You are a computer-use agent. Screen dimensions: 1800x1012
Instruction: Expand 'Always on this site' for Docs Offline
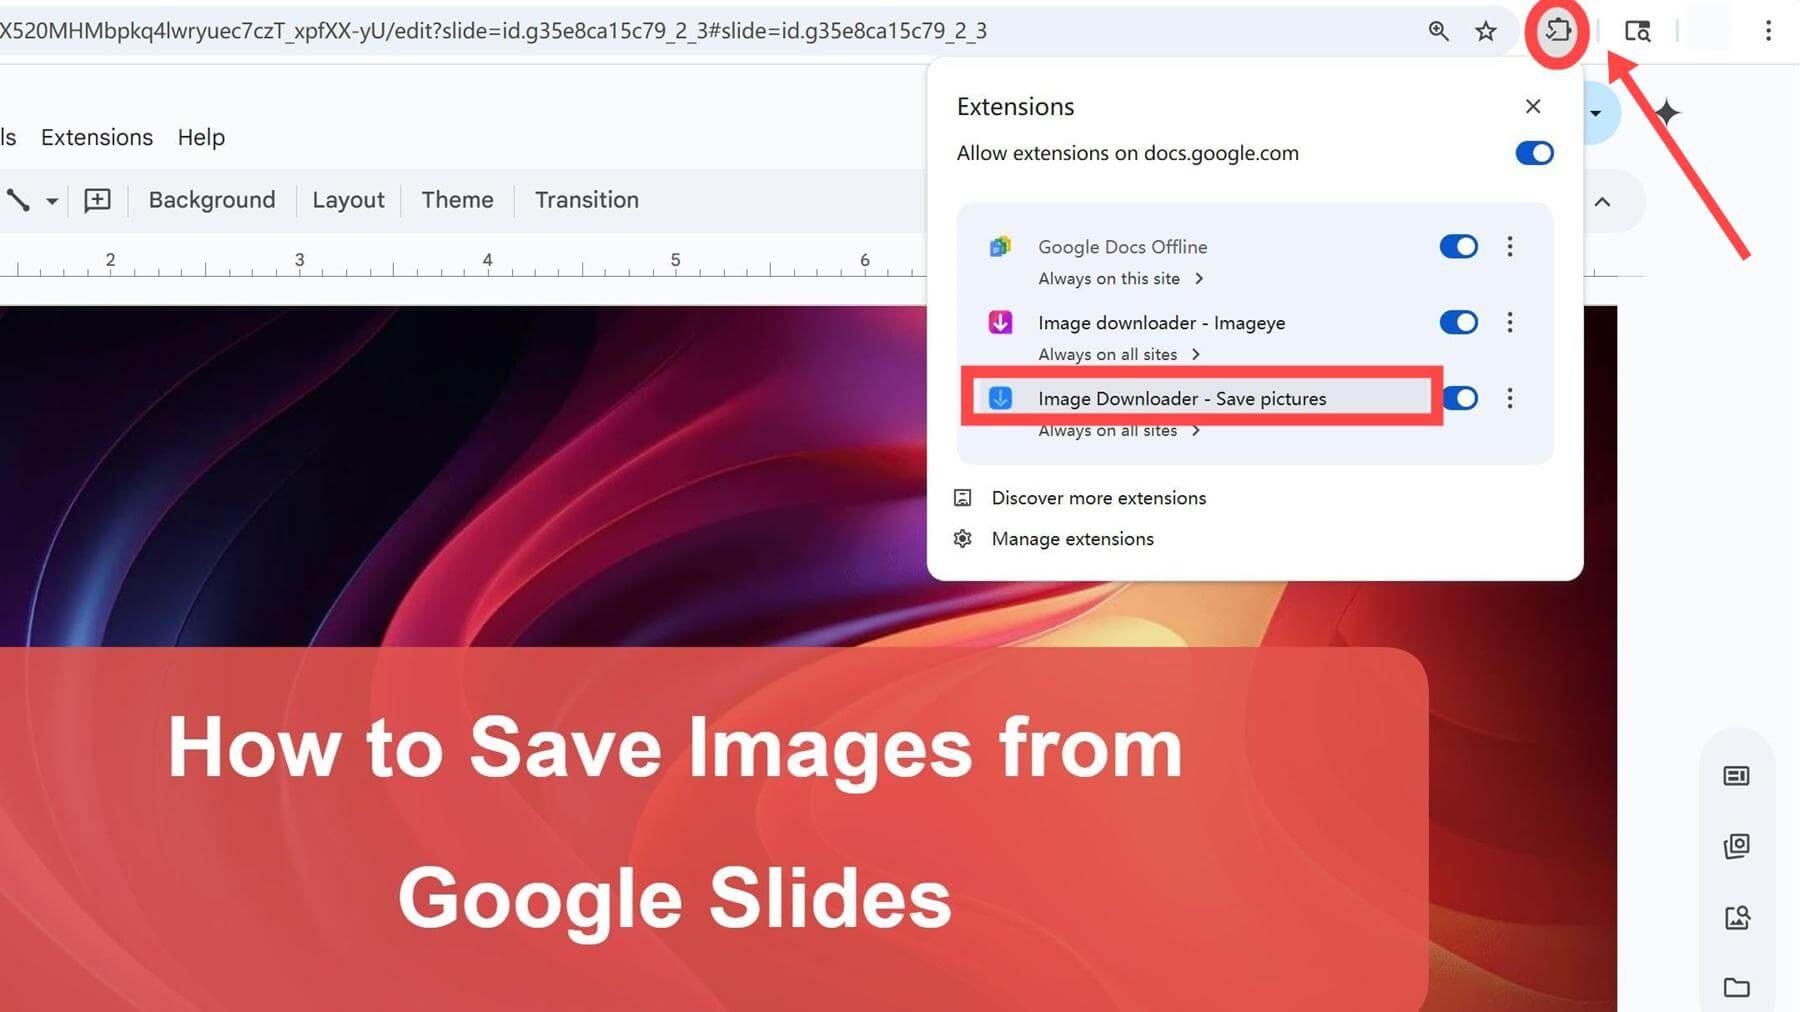(x=1120, y=279)
